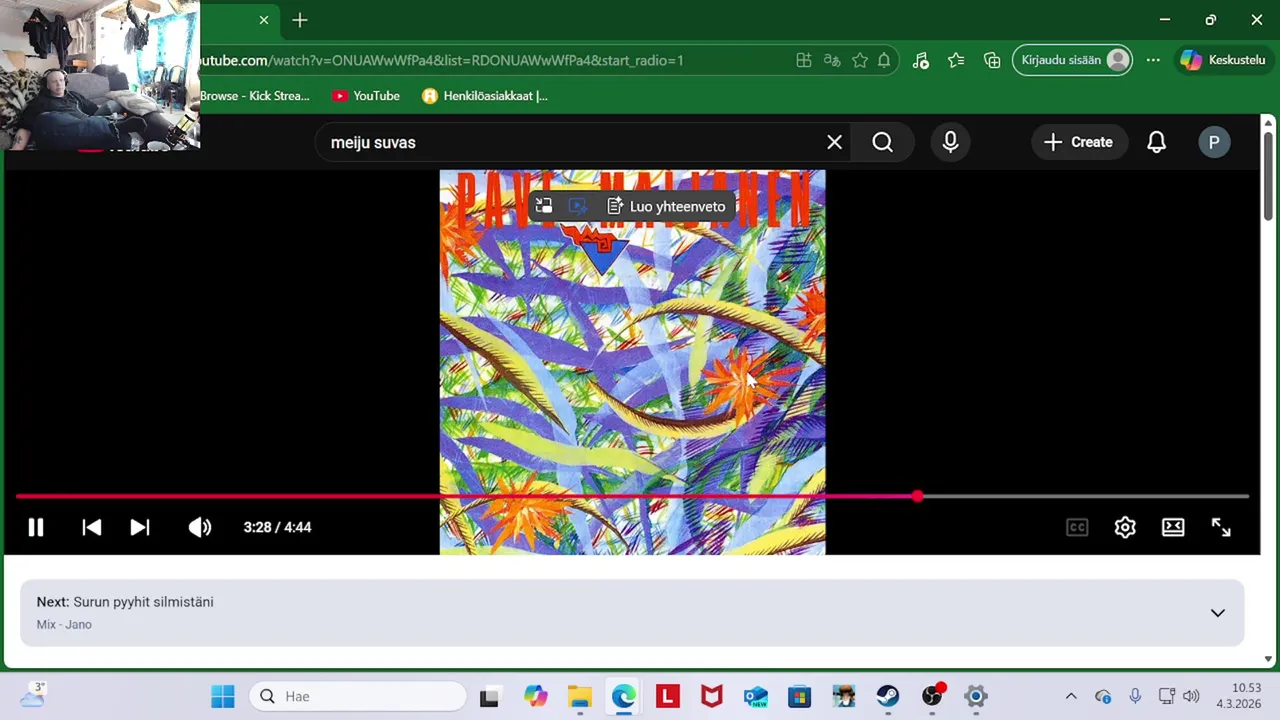Screen dimensions: 1280x720
Task: Click the album cover video frame
Action: [x=632, y=362]
